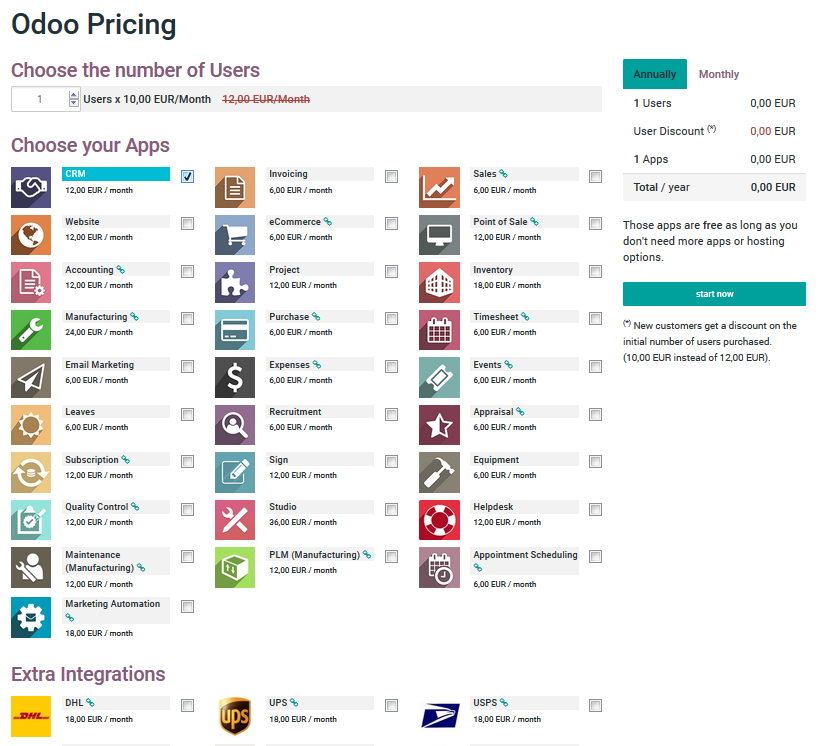The width and height of the screenshot is (818, 746).
Task: Click the Accounting app icon
Action: tap(31, 282)
